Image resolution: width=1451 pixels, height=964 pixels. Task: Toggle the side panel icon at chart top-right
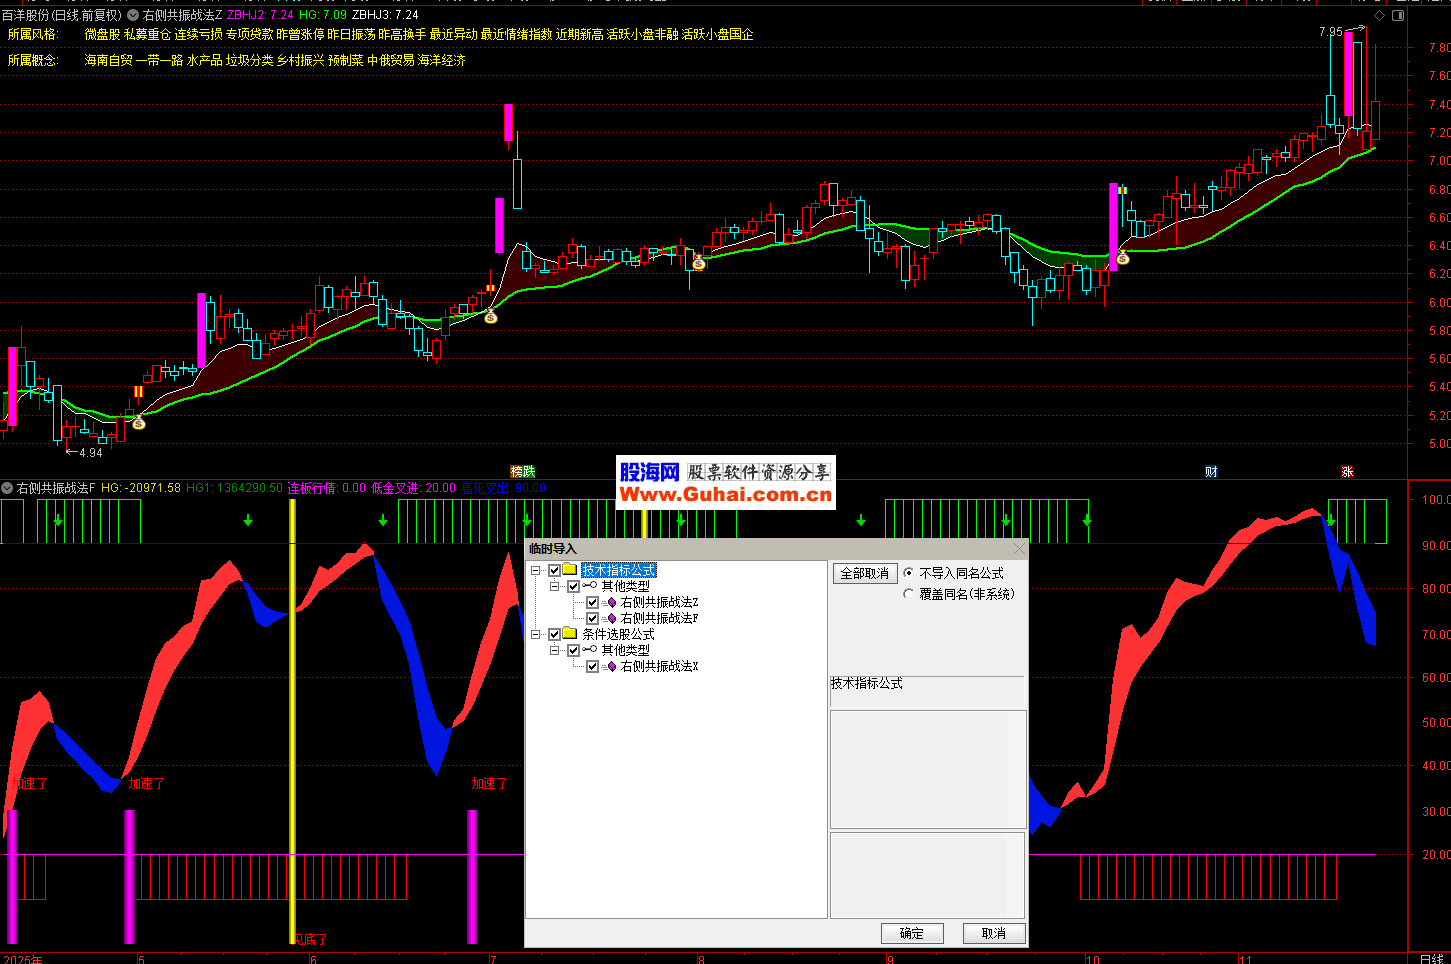(1399, 16)
